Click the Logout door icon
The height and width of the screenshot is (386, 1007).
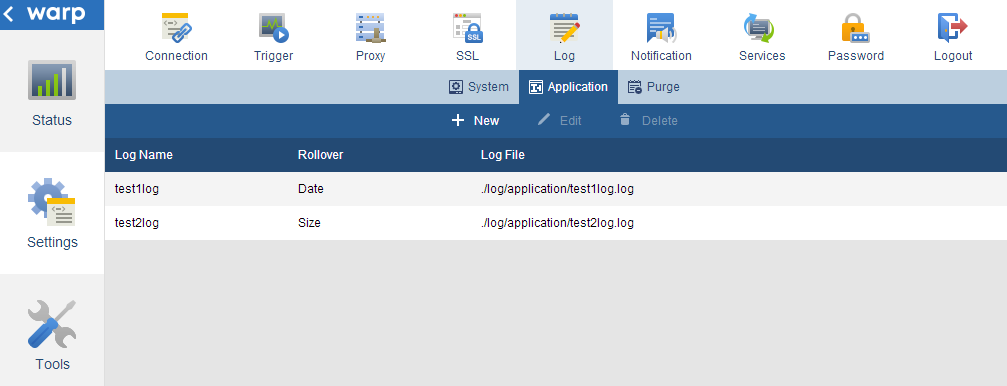click(x=953, y=28)
